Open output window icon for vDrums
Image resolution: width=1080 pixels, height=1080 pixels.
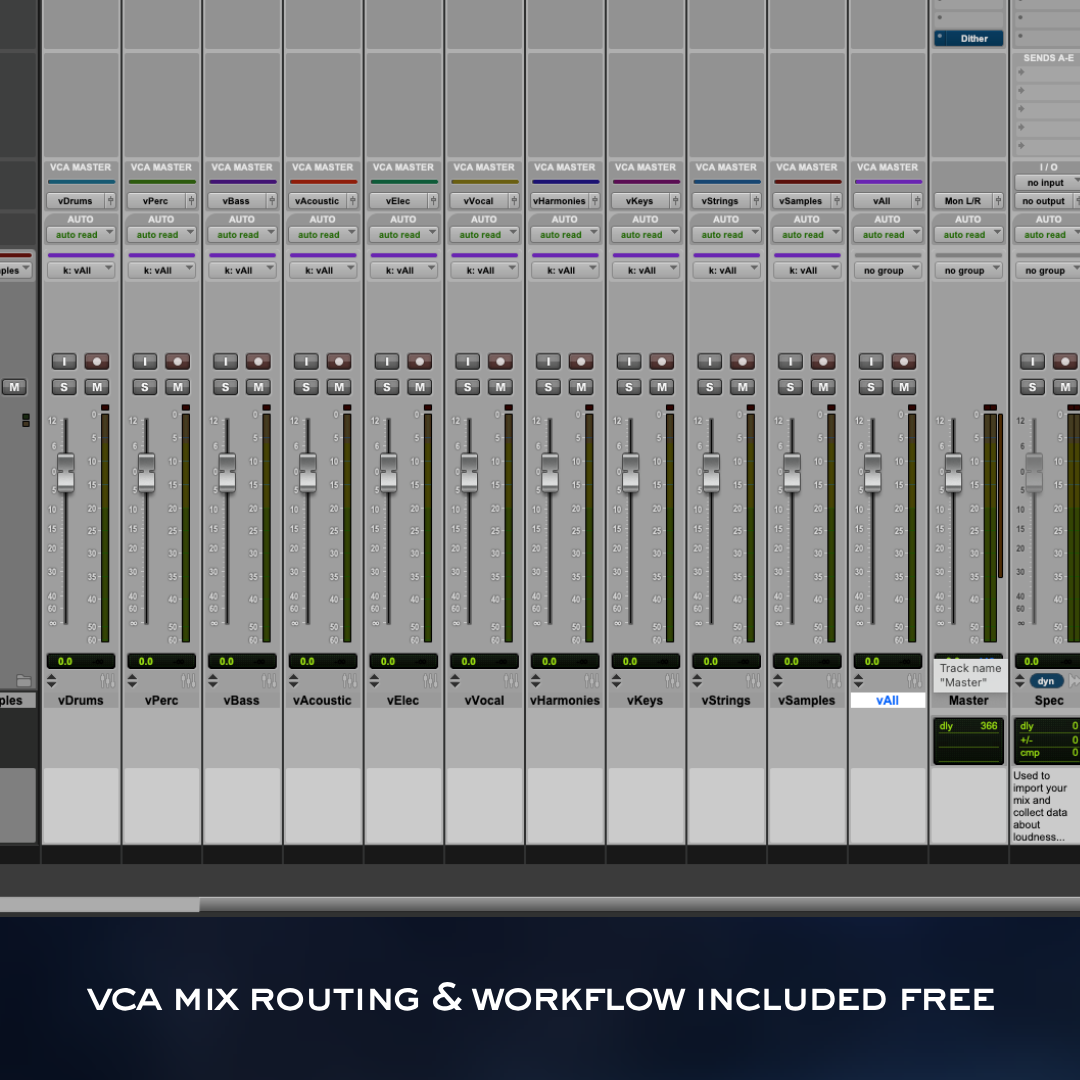pos(108,681)
